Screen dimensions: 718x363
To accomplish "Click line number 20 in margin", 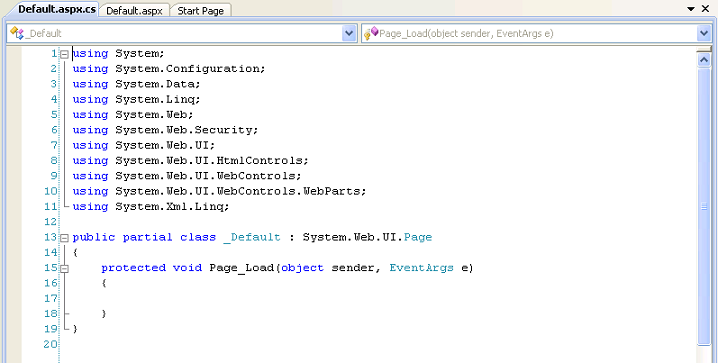I will [50, 344].
